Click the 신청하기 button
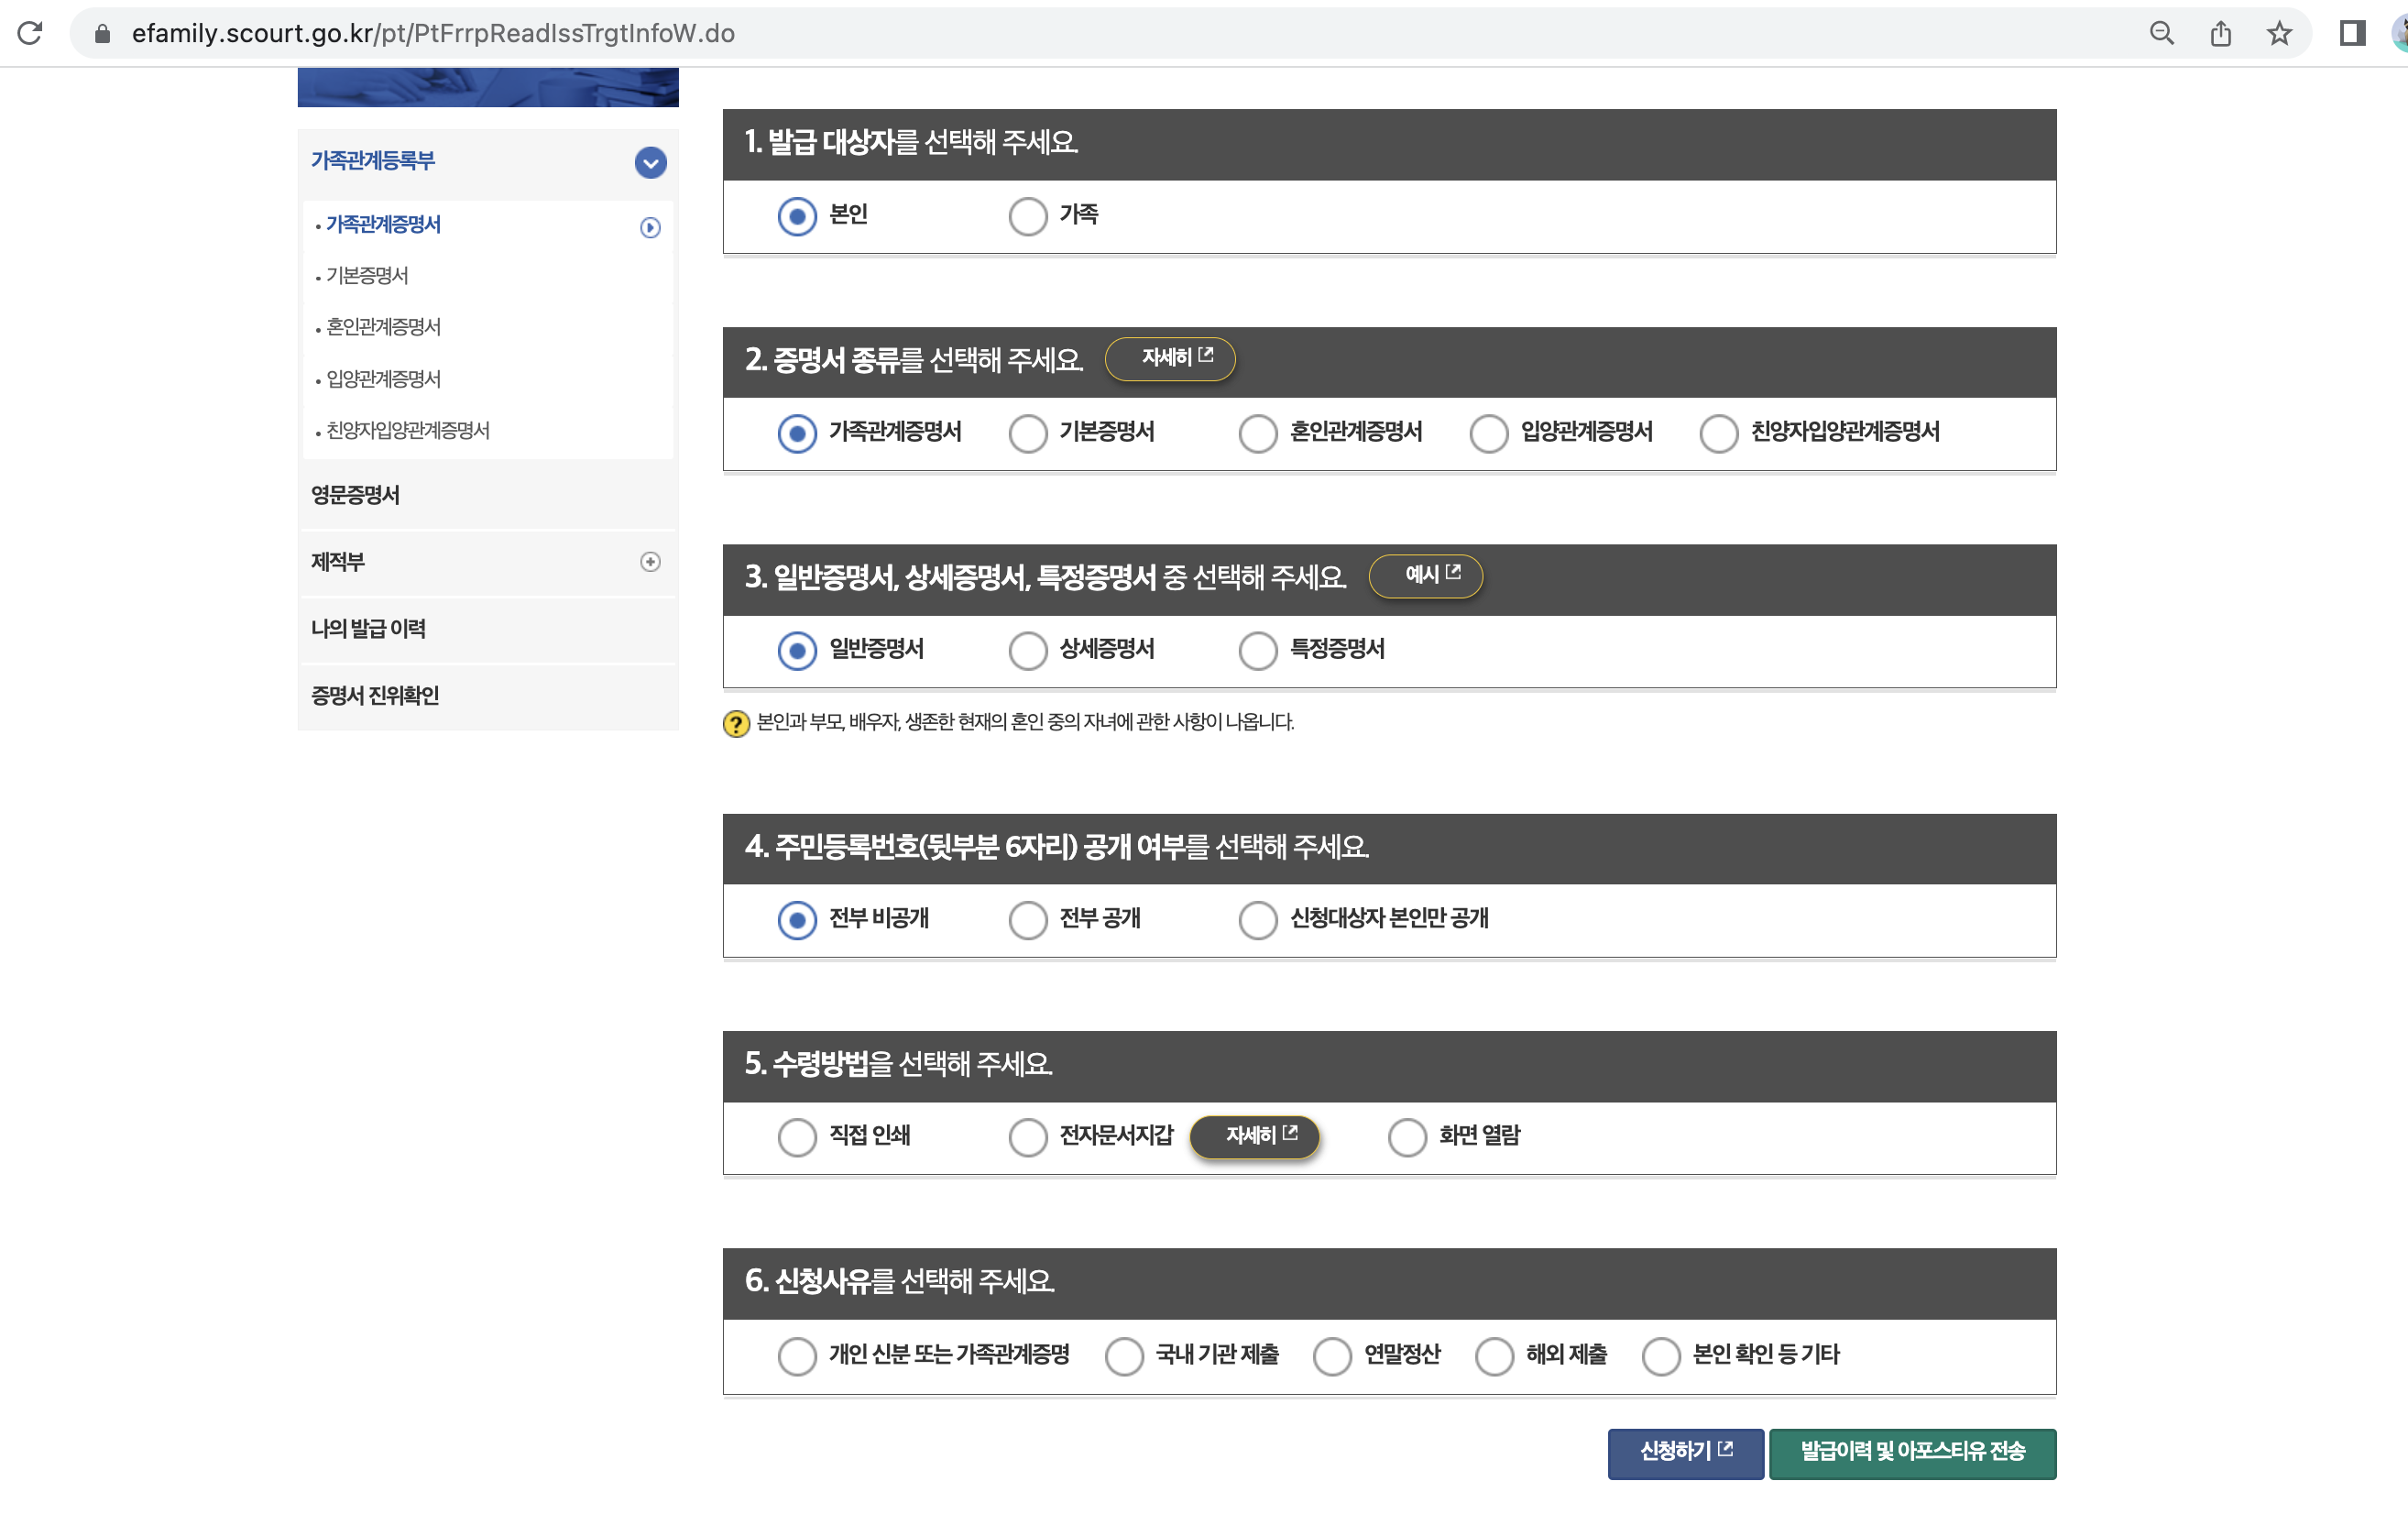 1685,1452
